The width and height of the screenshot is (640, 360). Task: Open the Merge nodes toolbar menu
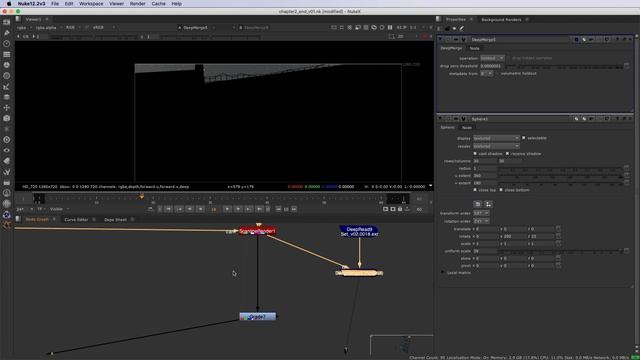pos(7,97)
